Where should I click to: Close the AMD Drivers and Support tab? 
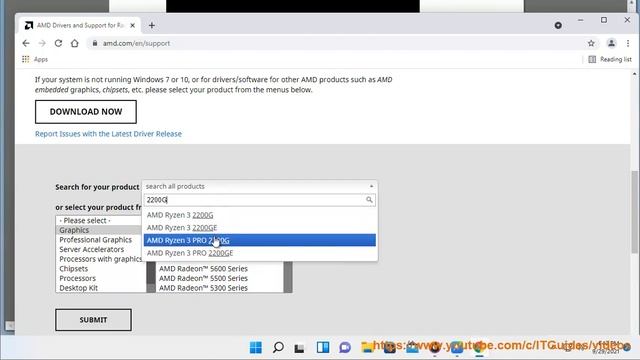(133, 25)
